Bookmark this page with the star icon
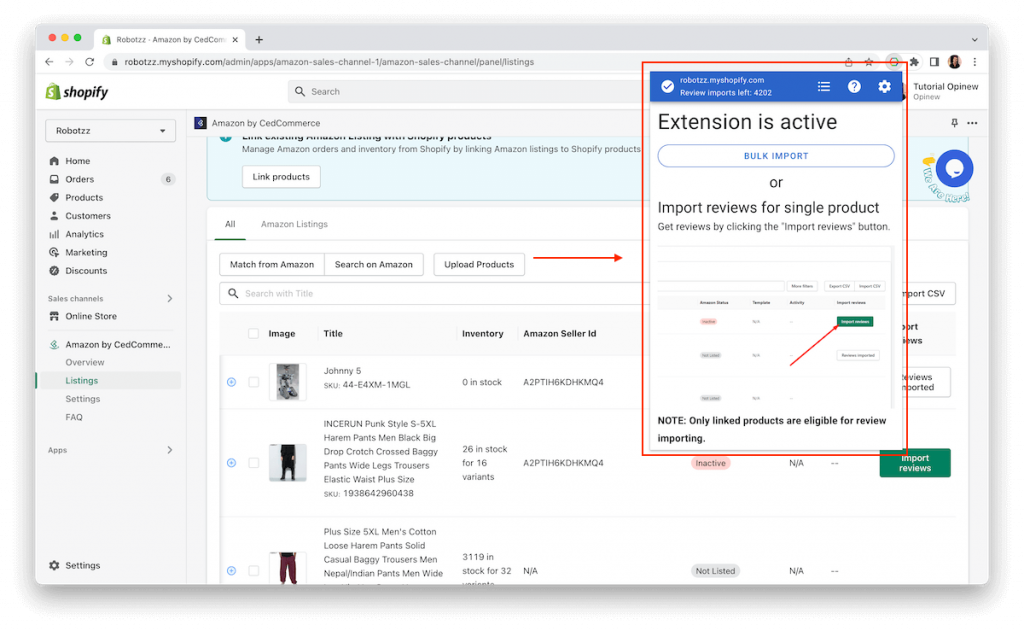1024x631 pixels. 869,62
